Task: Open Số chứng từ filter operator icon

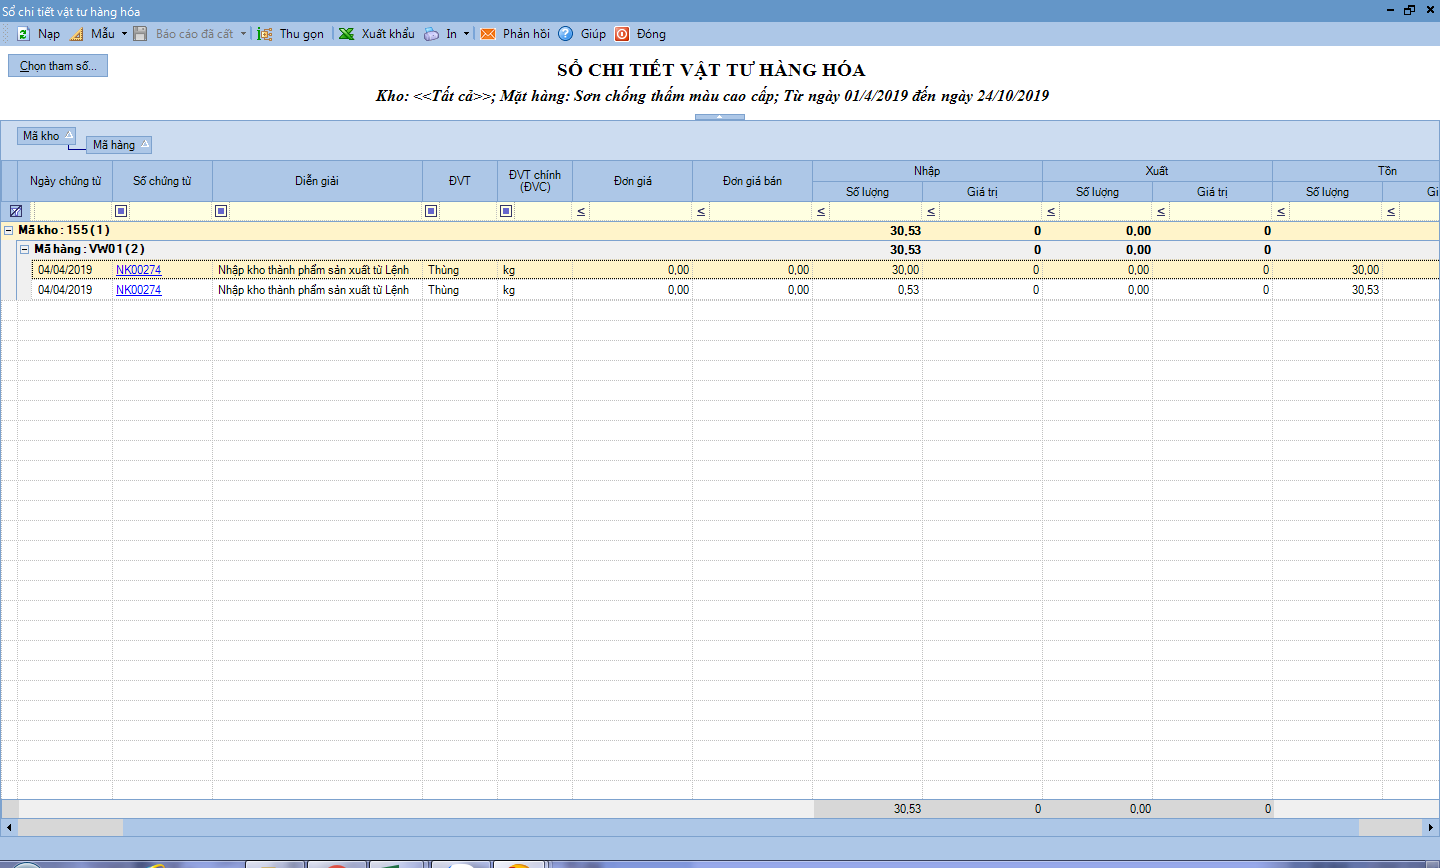Action: coord(121,211)
